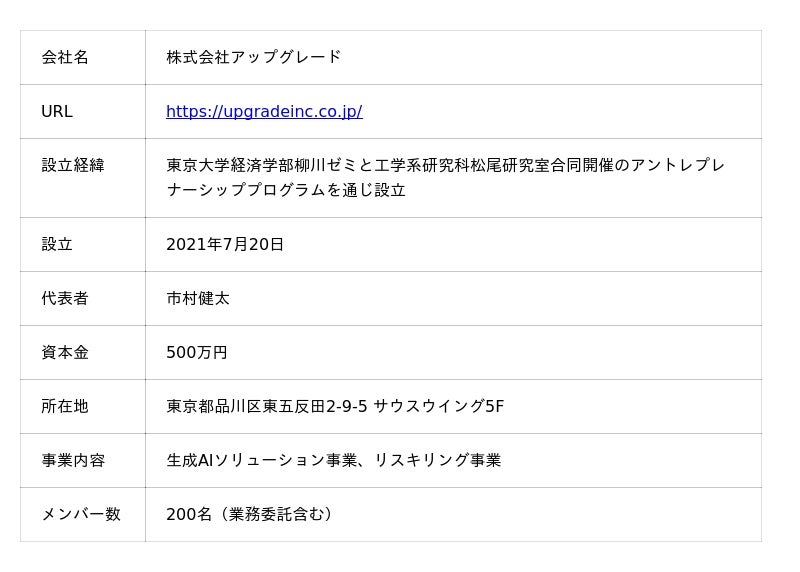Open the upgradeinc.co.jp URL link
The height and width of the screenshot is (572, 800).
coord(264,112)
